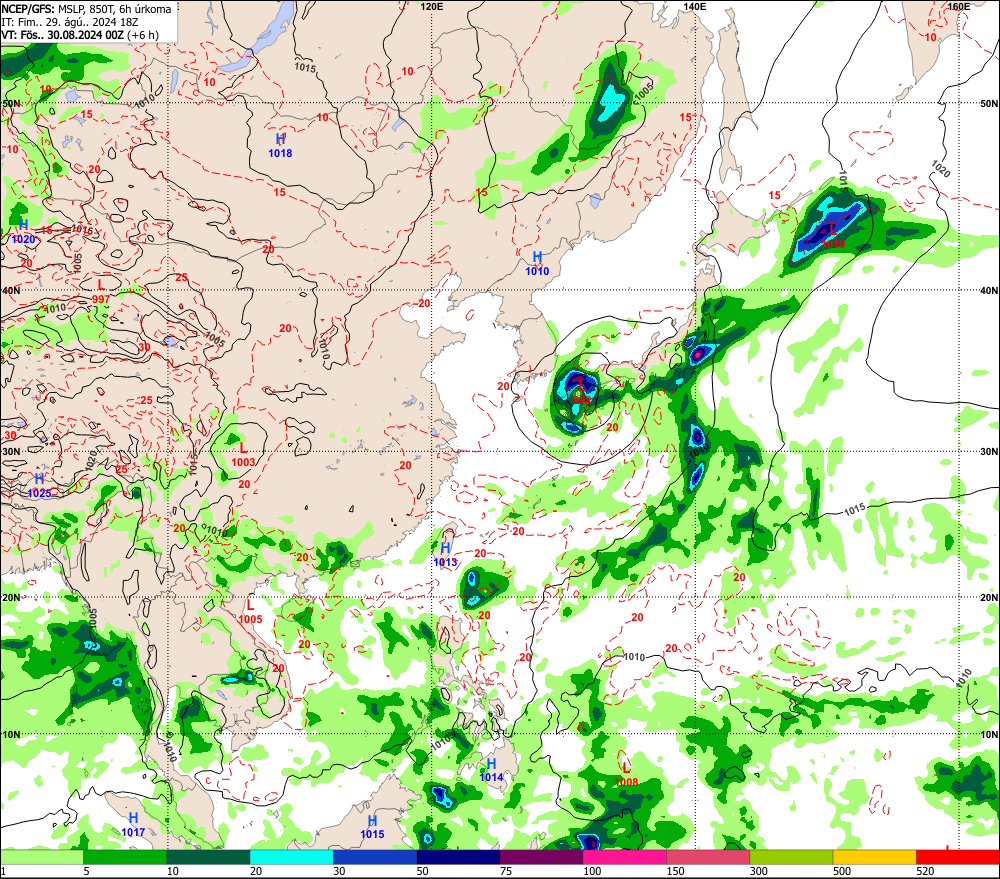
Task: Click the right-side 20N latitude label
Action: point(989,598)
